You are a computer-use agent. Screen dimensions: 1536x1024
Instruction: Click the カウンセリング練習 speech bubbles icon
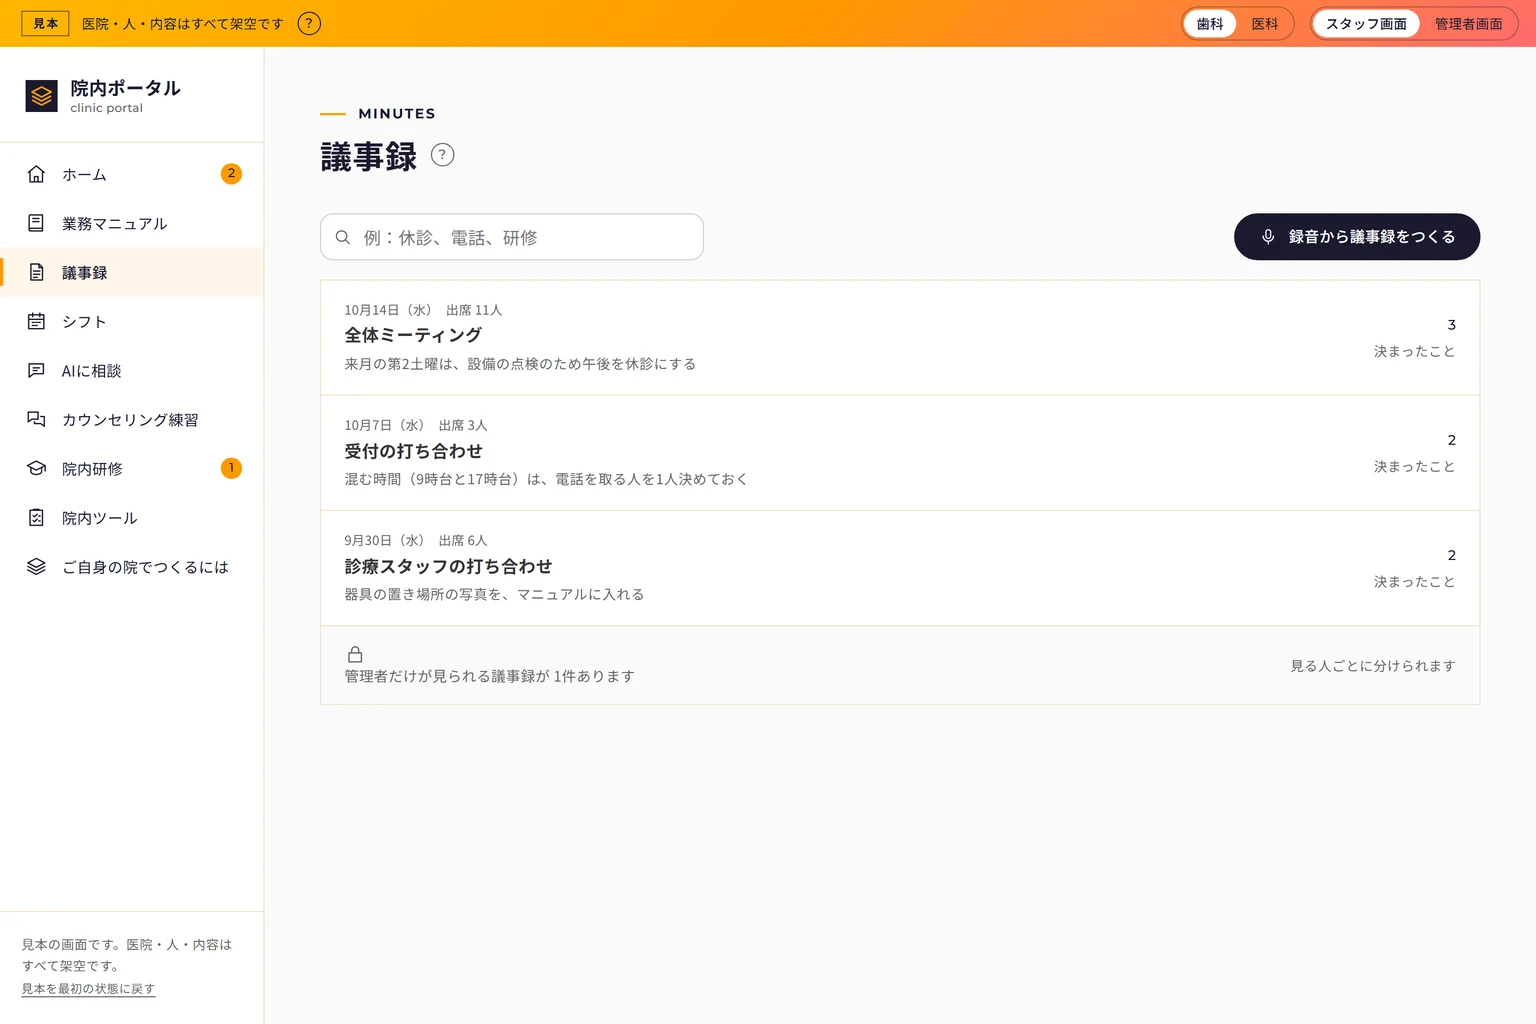36,419
